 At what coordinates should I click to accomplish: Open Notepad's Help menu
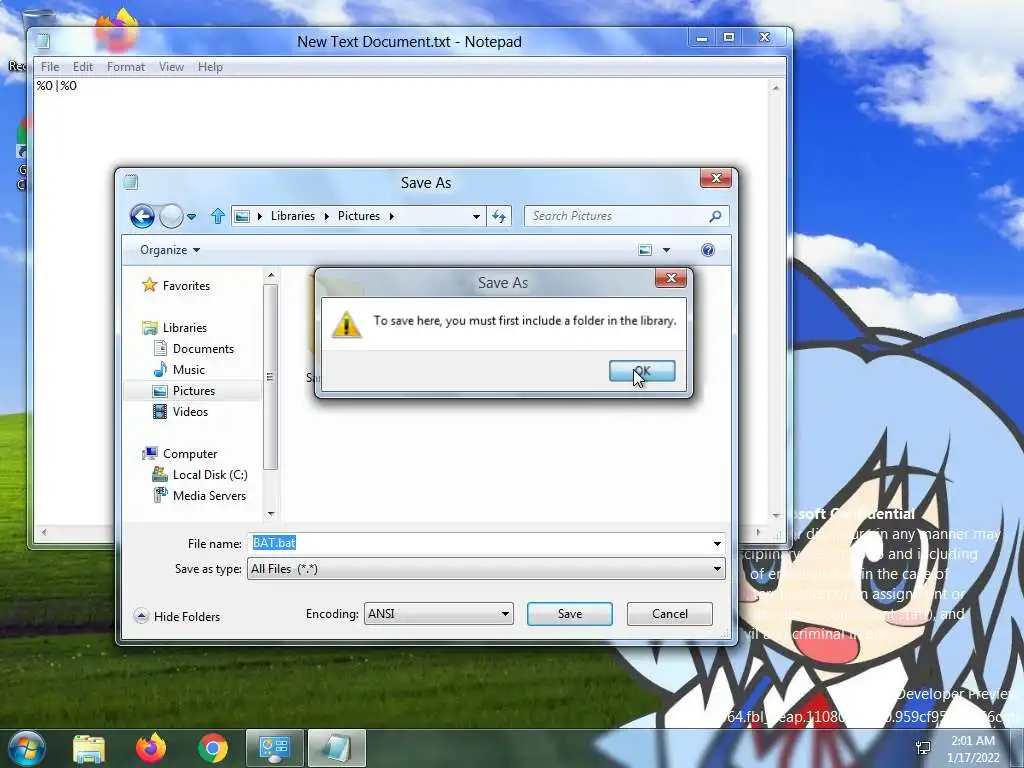210,67
